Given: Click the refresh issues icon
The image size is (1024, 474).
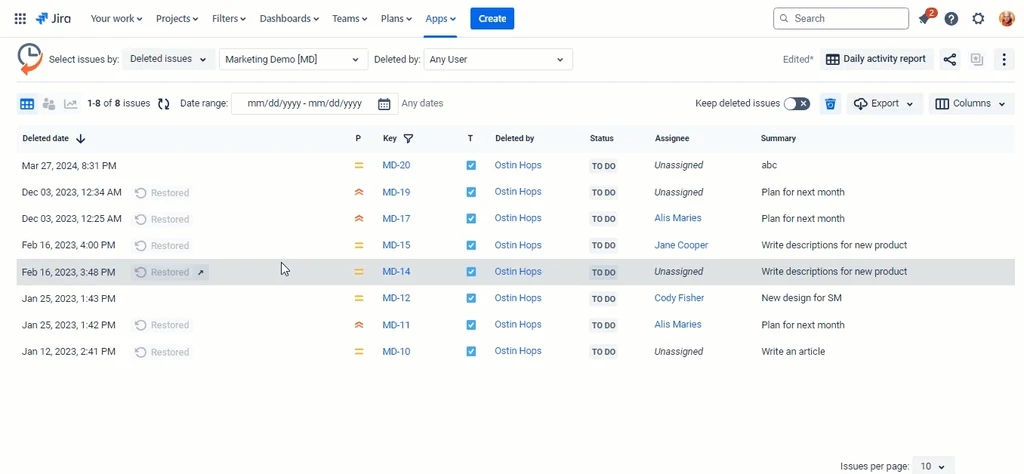Looking at the screenshot, I should [x=164, y=104].
